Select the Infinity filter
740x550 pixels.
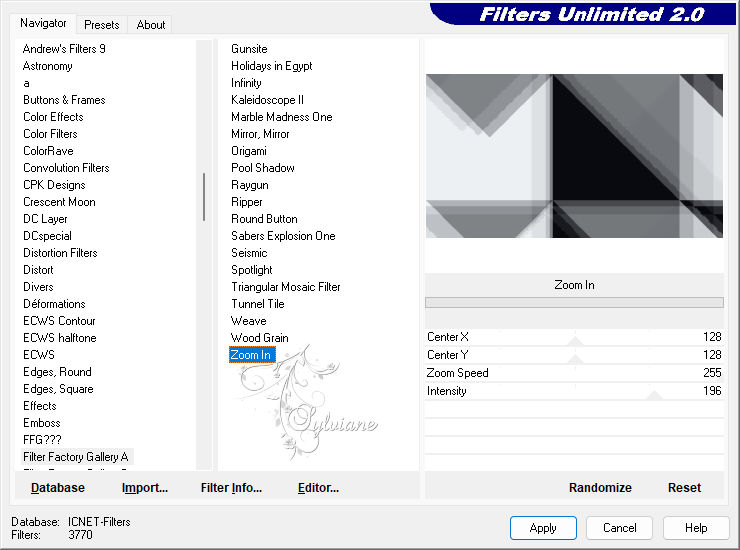(x=246, y=83)
